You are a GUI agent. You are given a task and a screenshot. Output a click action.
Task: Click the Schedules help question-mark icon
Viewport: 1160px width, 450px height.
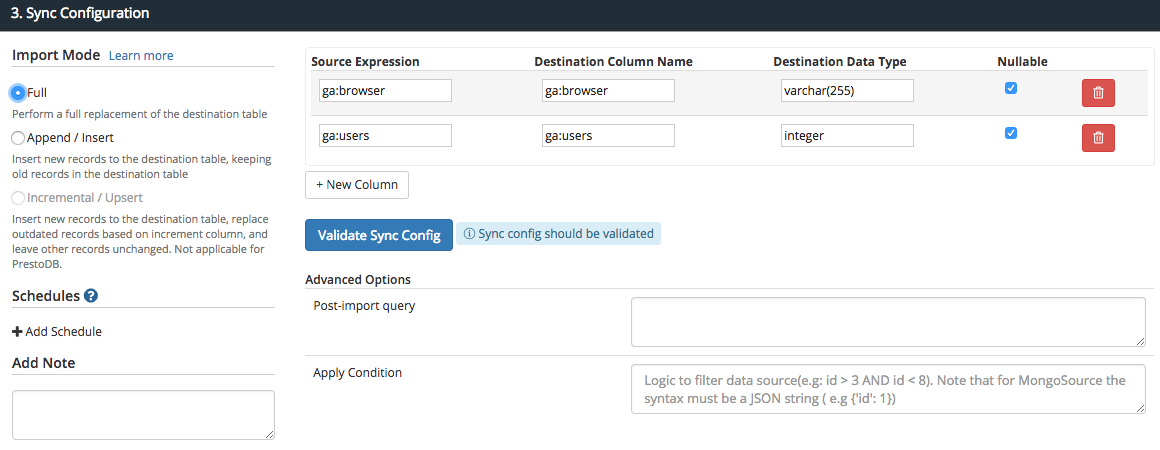click(91, 296)
